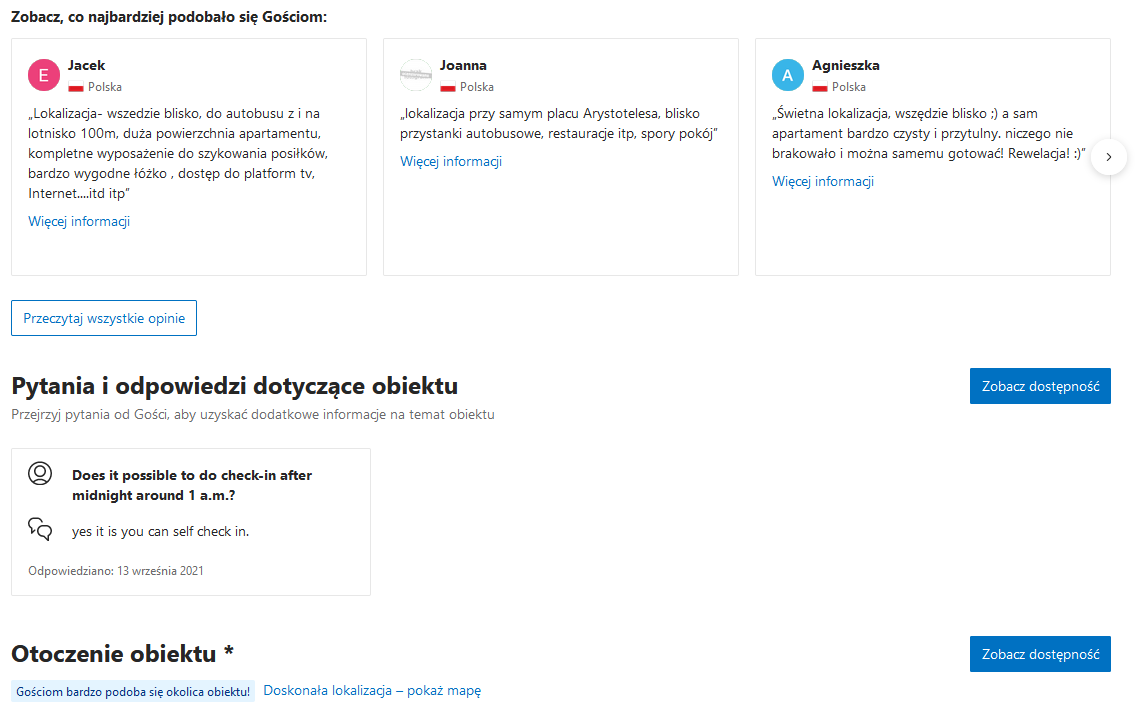
Task: Show next reviews with carousel arrow
Action: point(1108,157)
